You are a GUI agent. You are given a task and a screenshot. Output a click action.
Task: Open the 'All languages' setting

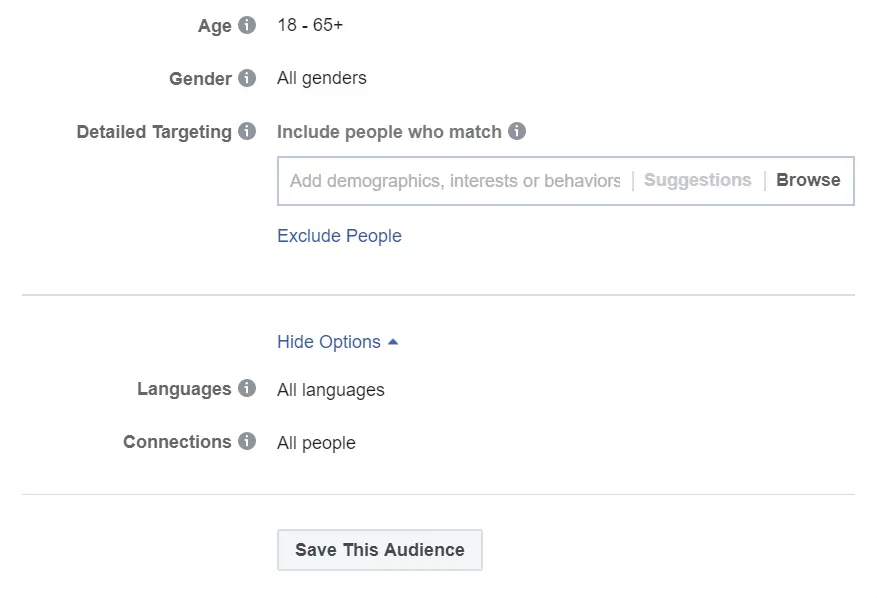[331, 390]
